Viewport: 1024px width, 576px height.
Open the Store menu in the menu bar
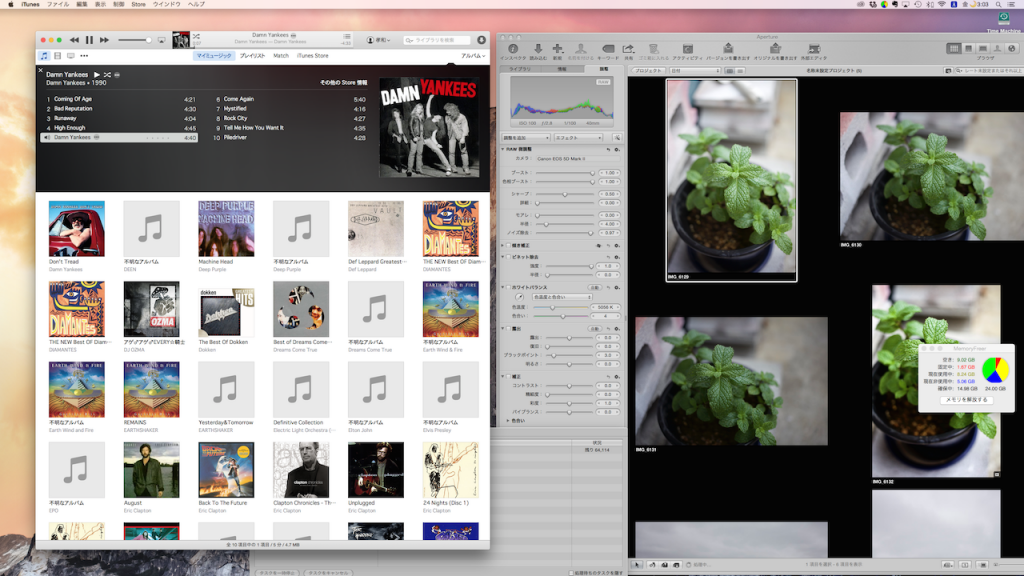click(x=138, y=5)
